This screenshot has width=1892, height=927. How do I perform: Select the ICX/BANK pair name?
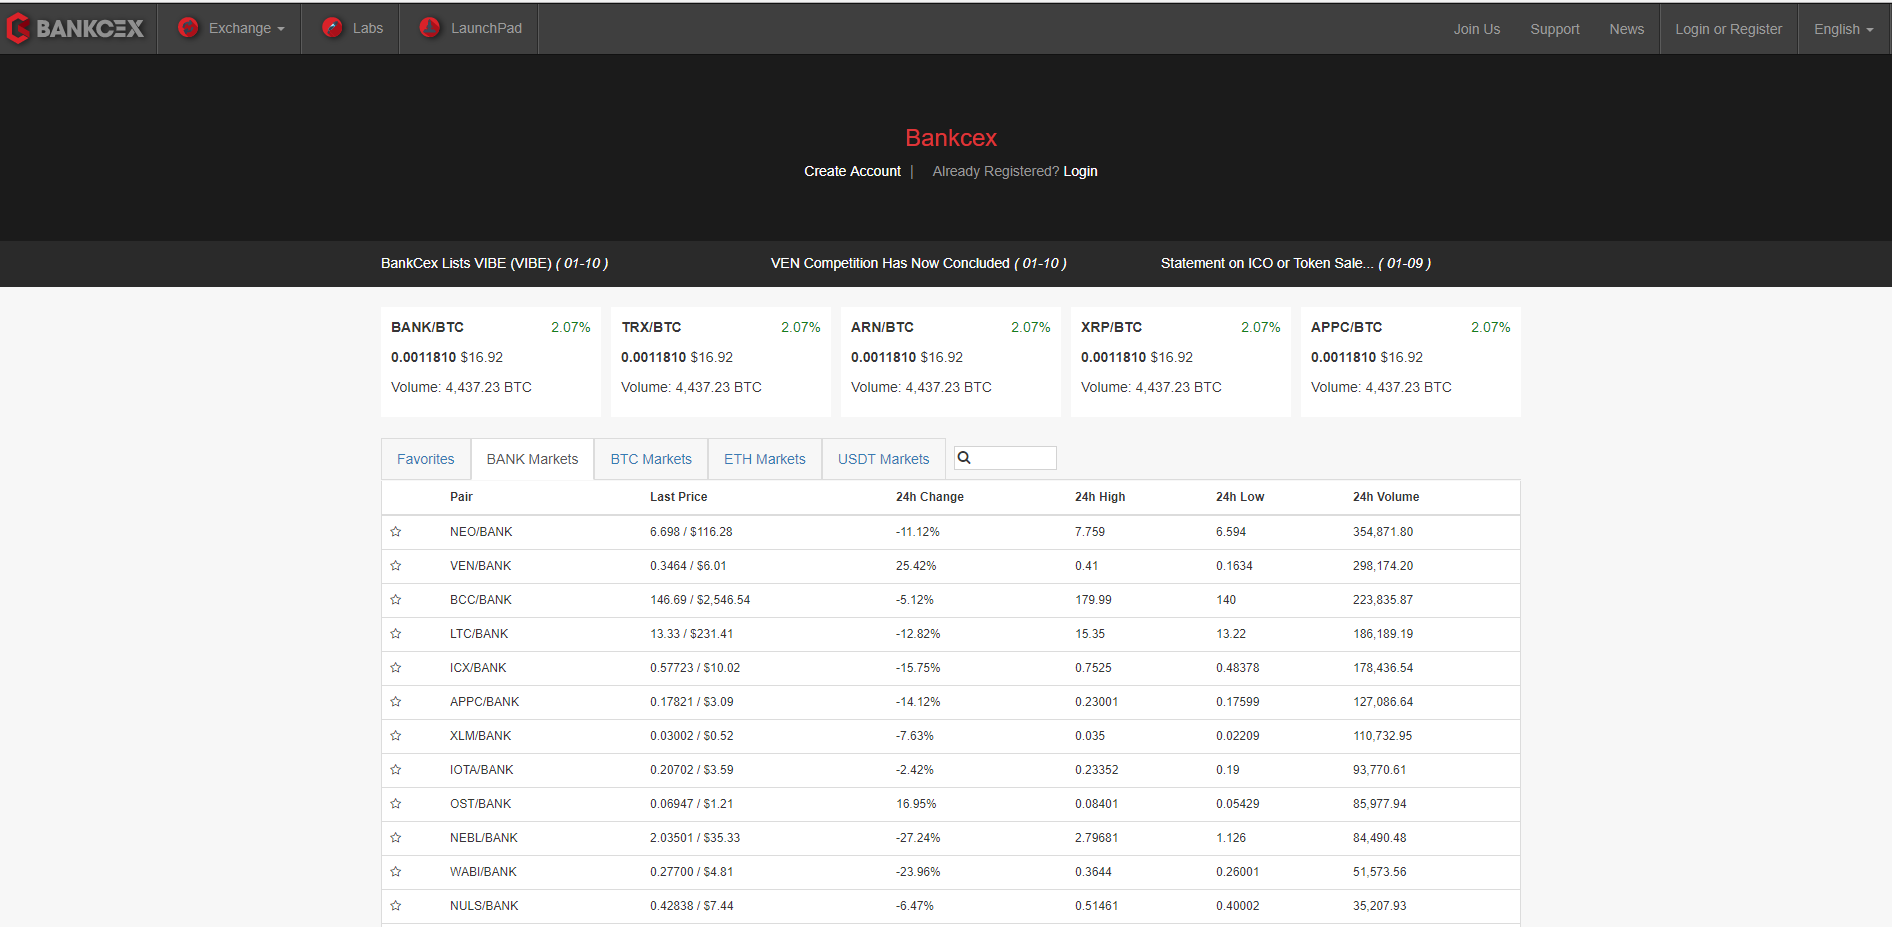click(478, 668)
